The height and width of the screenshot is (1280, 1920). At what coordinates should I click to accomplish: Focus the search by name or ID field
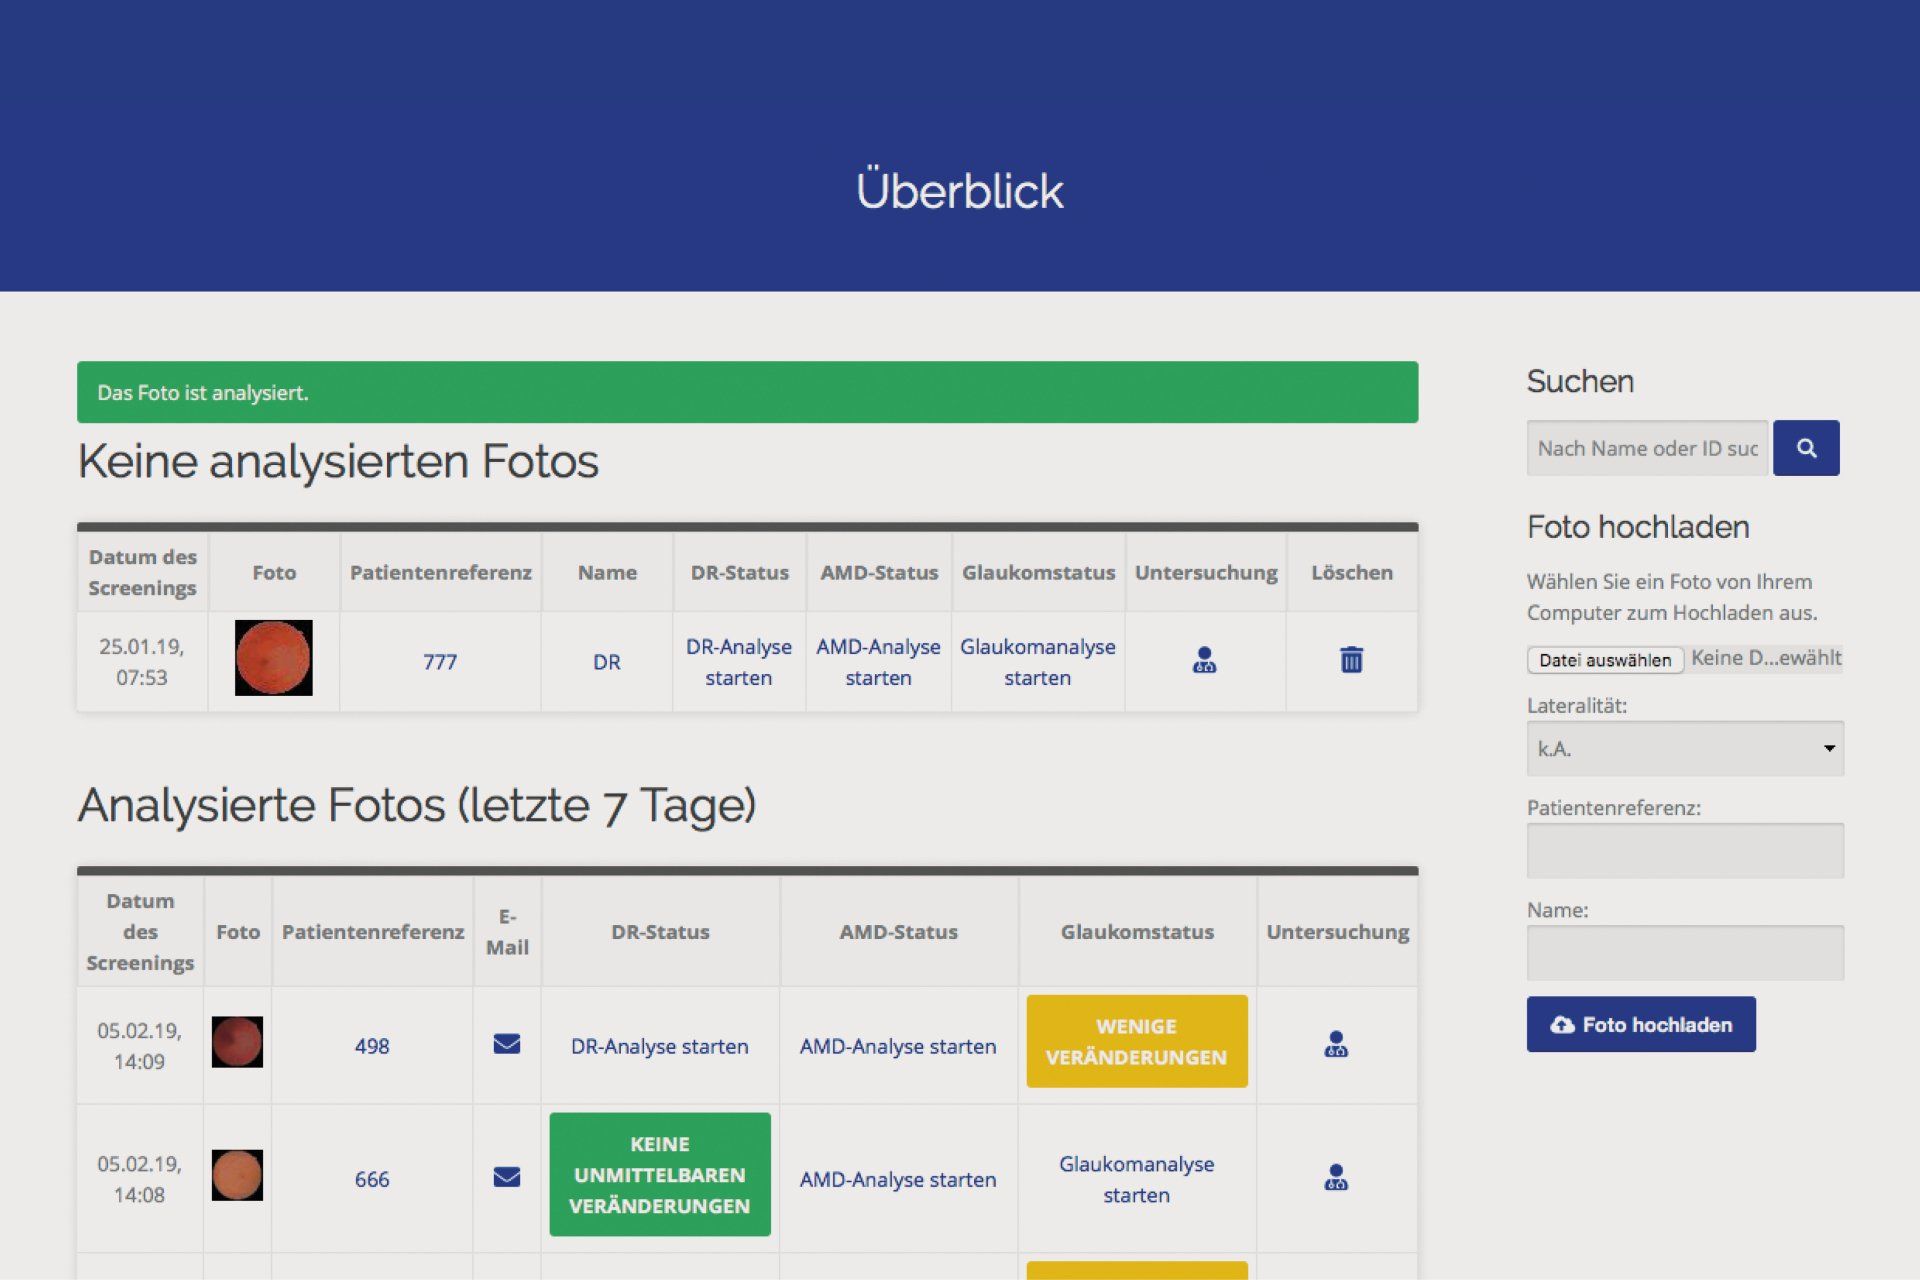(x=1646, y=448)
